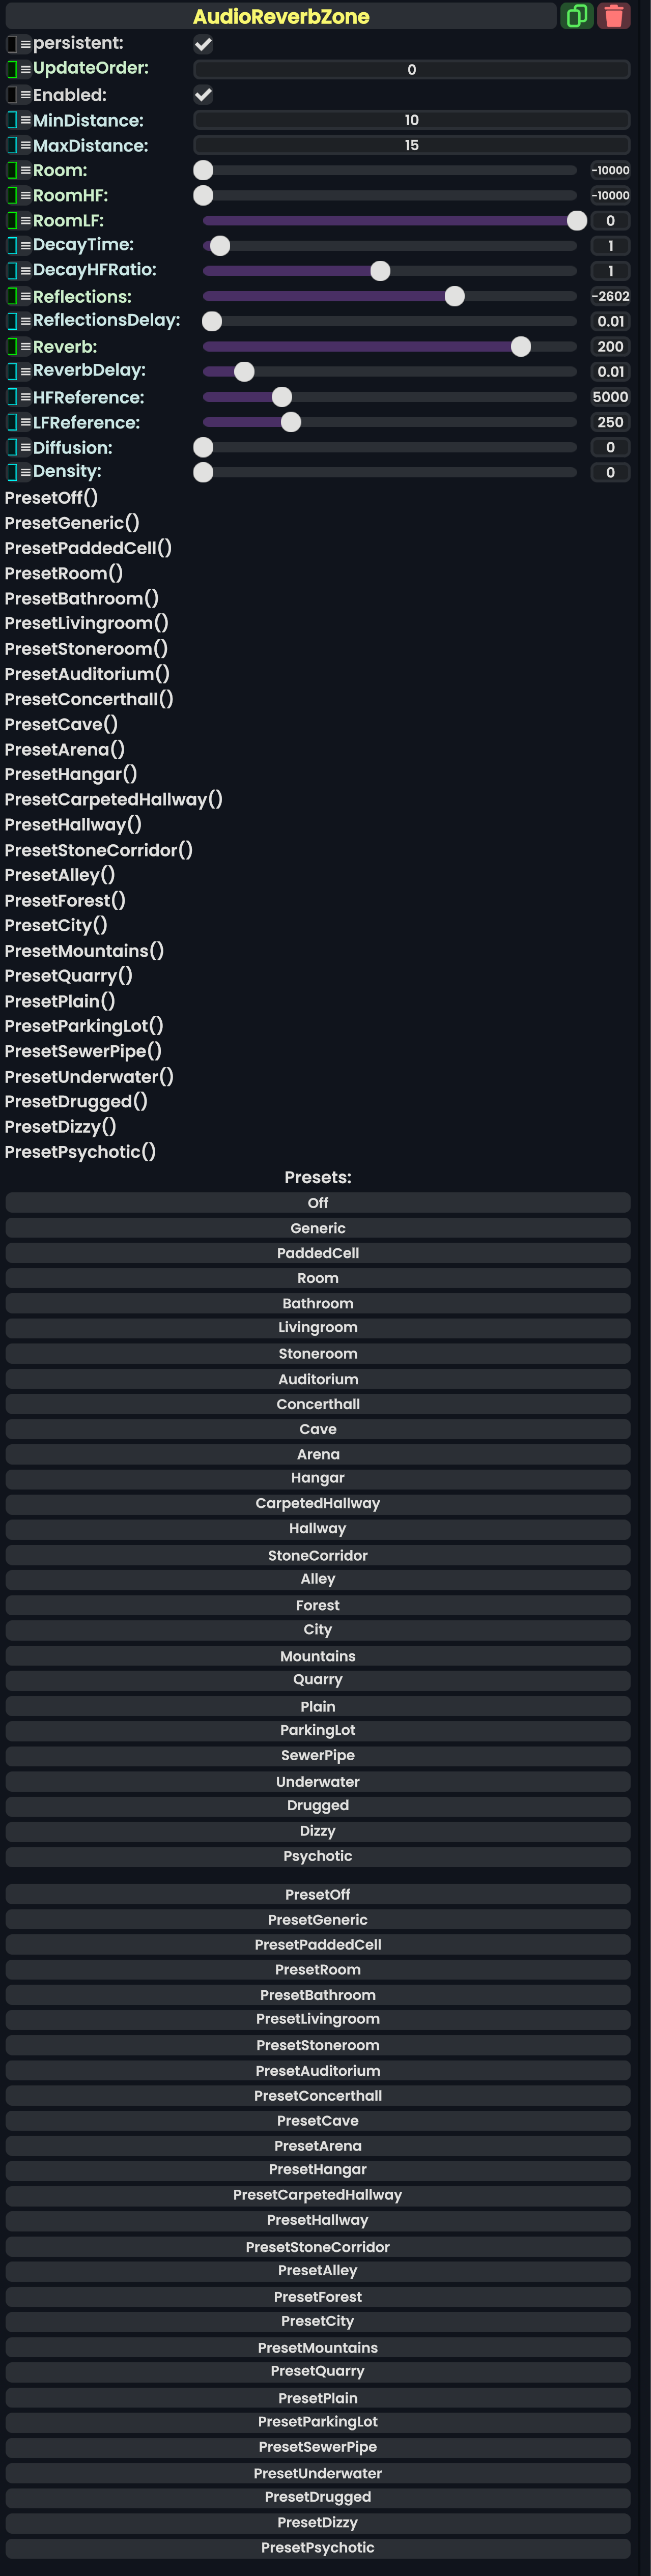Image resolution: width=651 pixels, height=2576 pixels.
Task: Click the green duplicate component icon
Action: [x=576, y=16]
